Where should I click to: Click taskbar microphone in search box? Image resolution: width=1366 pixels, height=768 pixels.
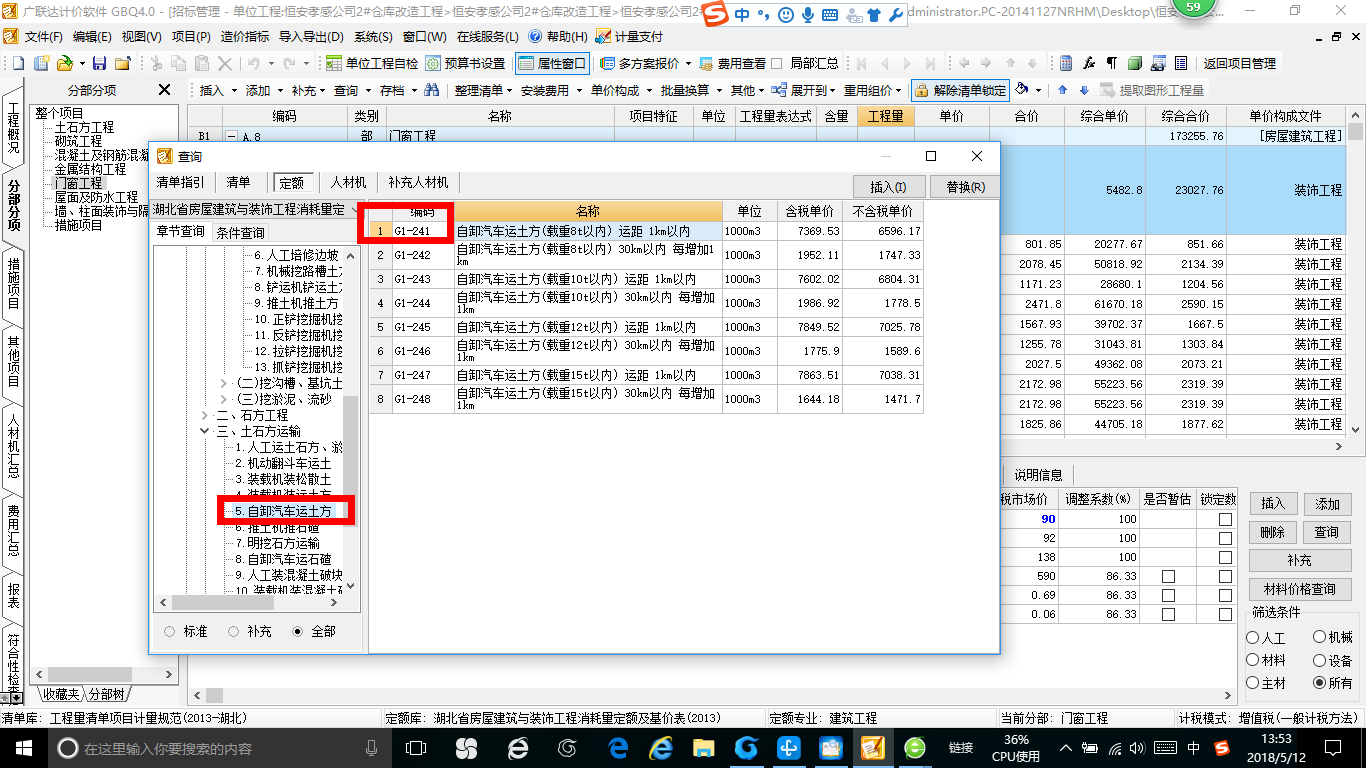(372, 748)
